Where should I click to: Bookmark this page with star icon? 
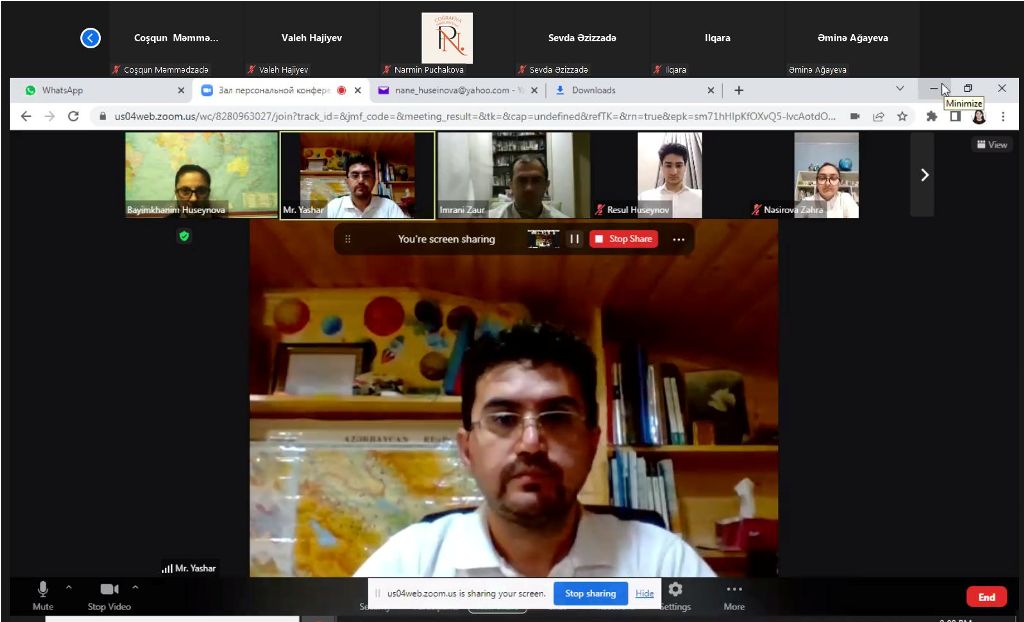pyautogui.click(x=902, y=116)
